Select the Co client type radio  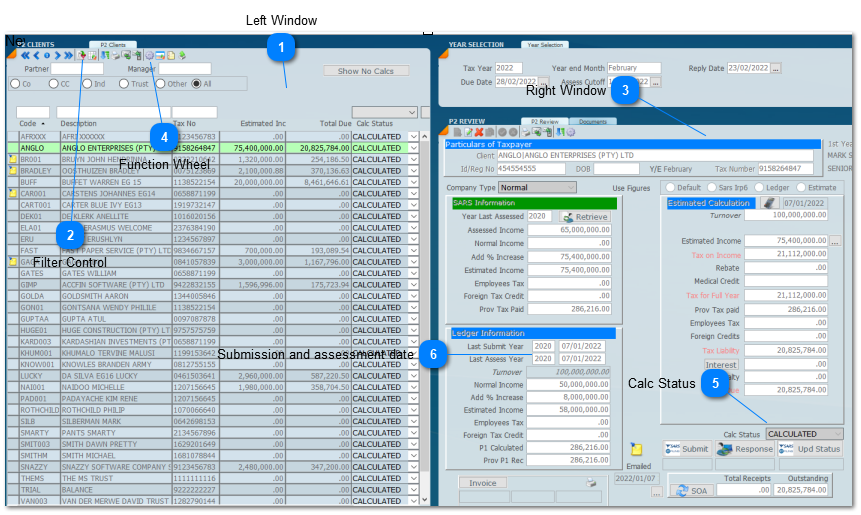(15, 84)
